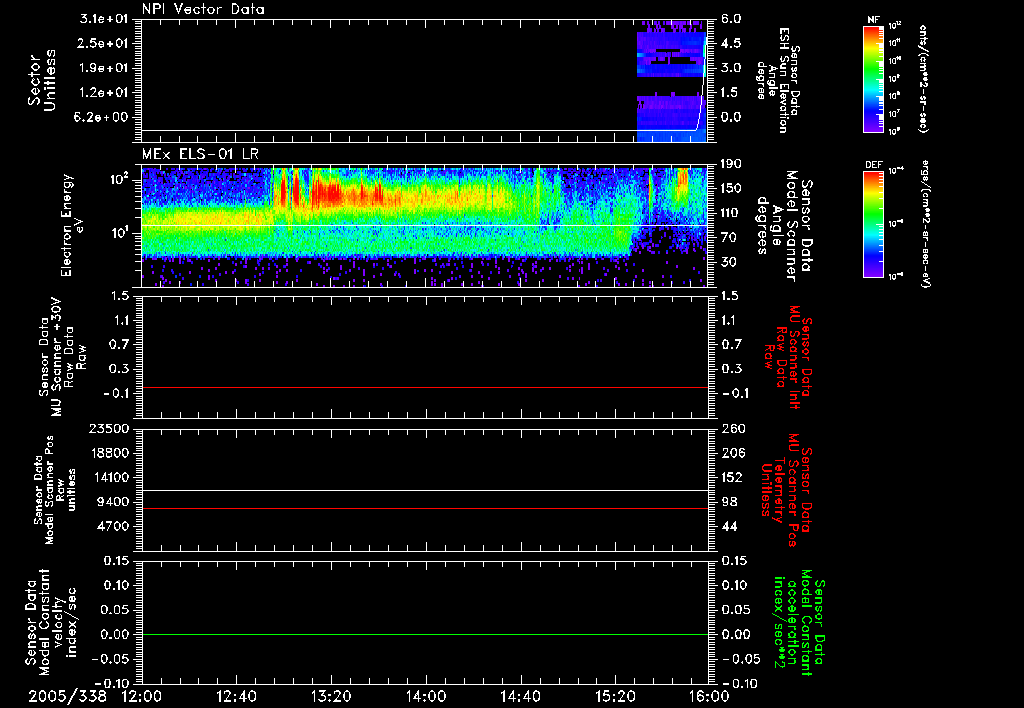Click the 260 Telemetry tick label
Viewport: 1024px width, 708px height.
click(732, 428)
